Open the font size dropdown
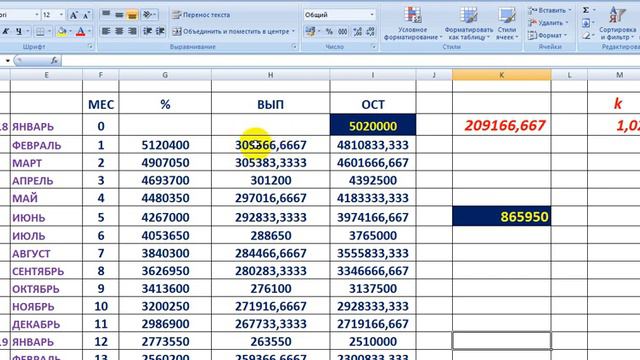Viewport: 640px width, 360px height. pos(62,15)
